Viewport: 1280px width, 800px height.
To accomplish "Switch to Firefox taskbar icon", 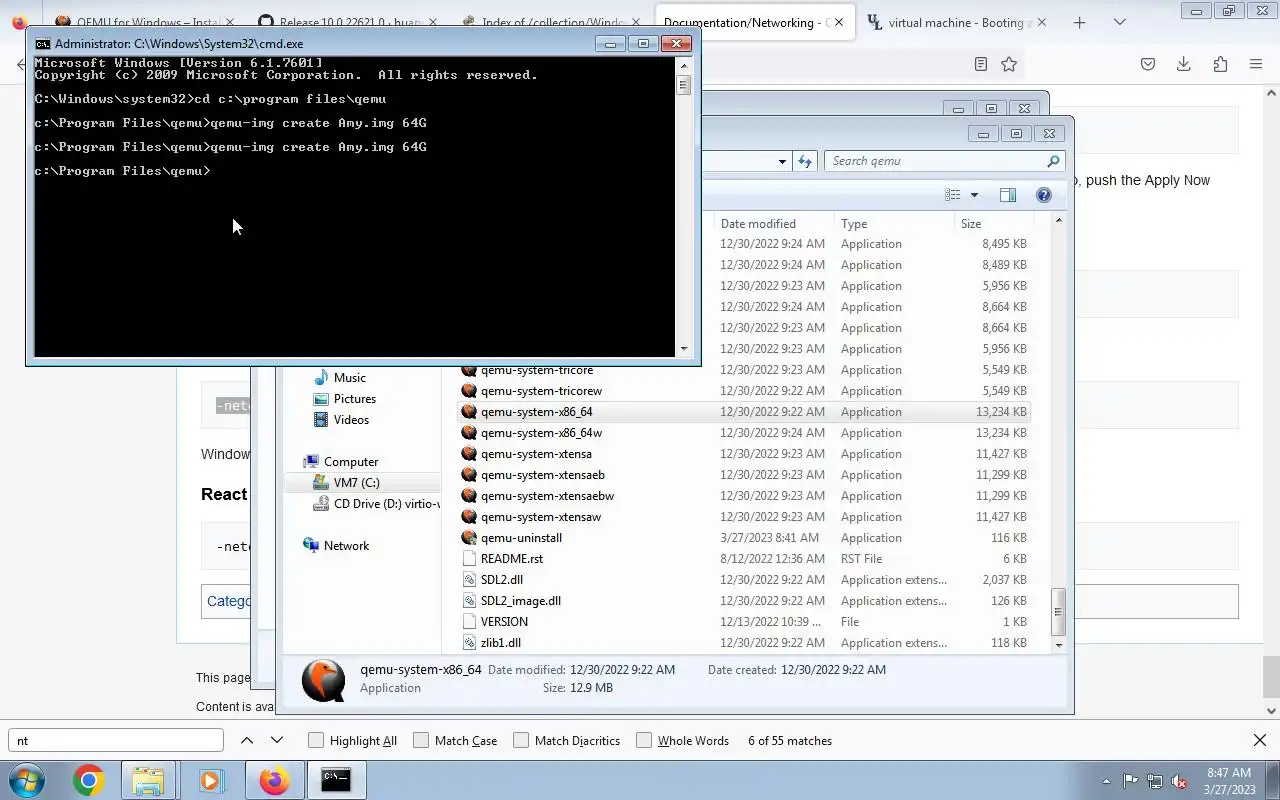I will (273, 780).
